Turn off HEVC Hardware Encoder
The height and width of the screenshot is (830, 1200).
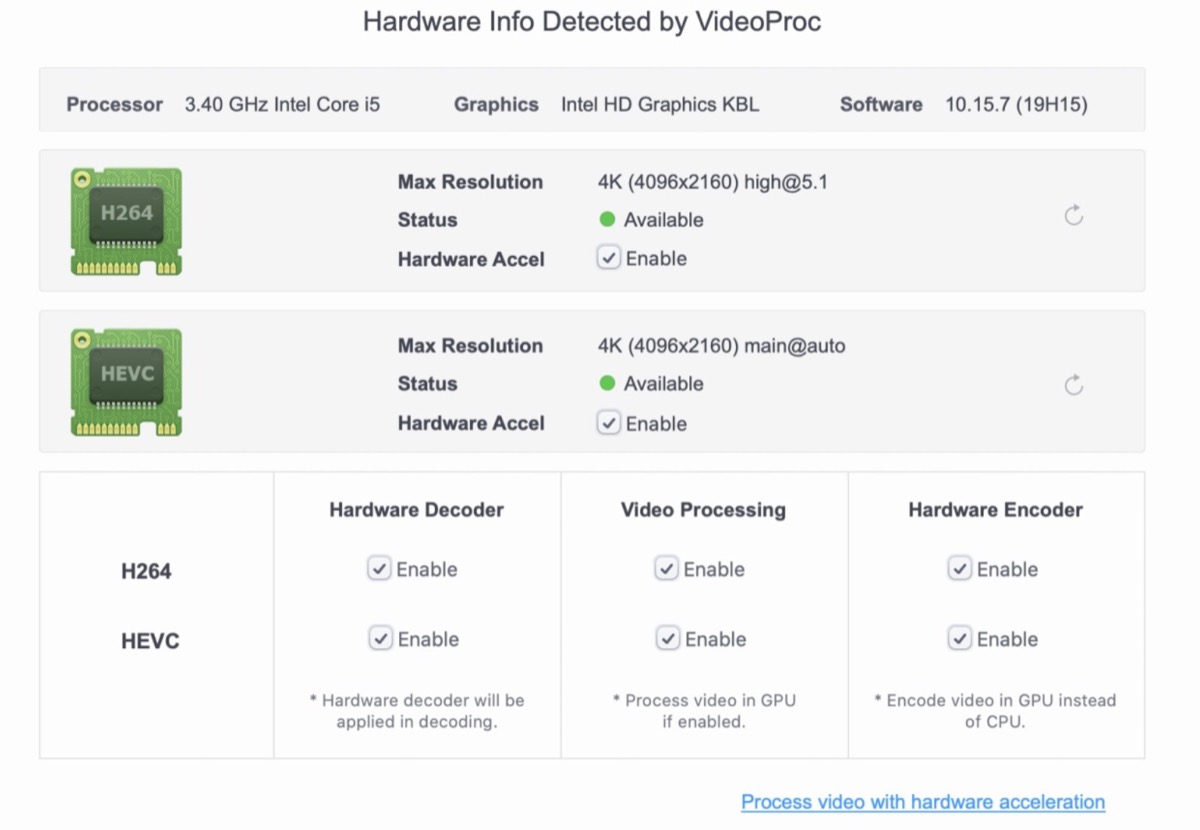click(960, 639)
